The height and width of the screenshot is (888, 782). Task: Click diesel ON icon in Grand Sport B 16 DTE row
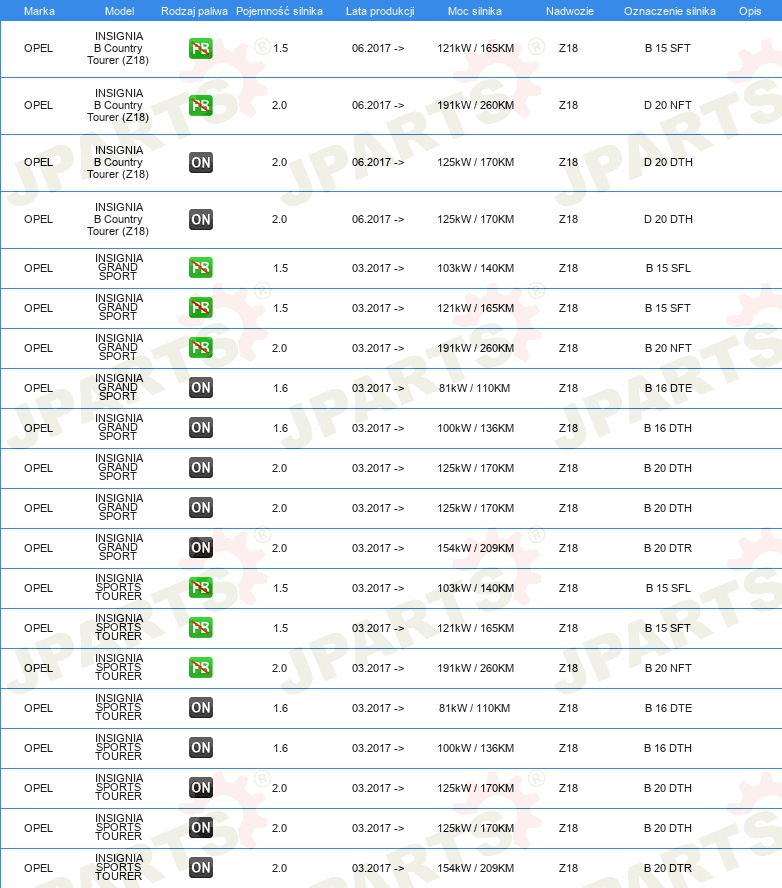click(200, 388)
